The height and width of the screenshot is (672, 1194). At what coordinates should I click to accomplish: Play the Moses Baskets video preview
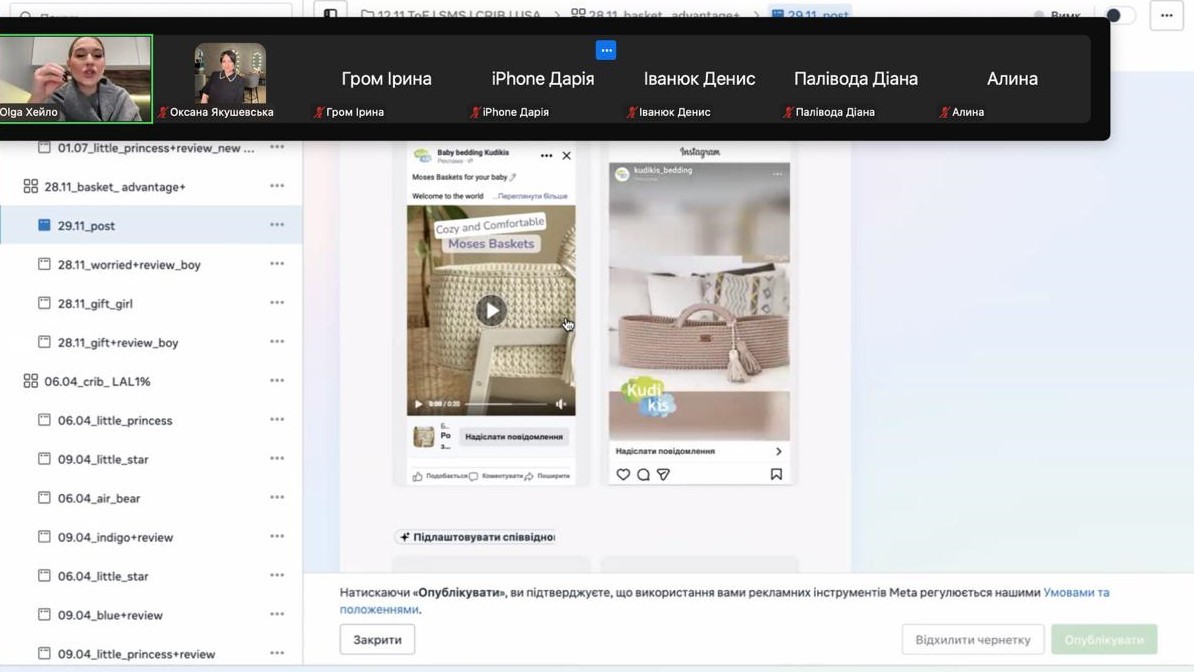(x=490, y=311)
